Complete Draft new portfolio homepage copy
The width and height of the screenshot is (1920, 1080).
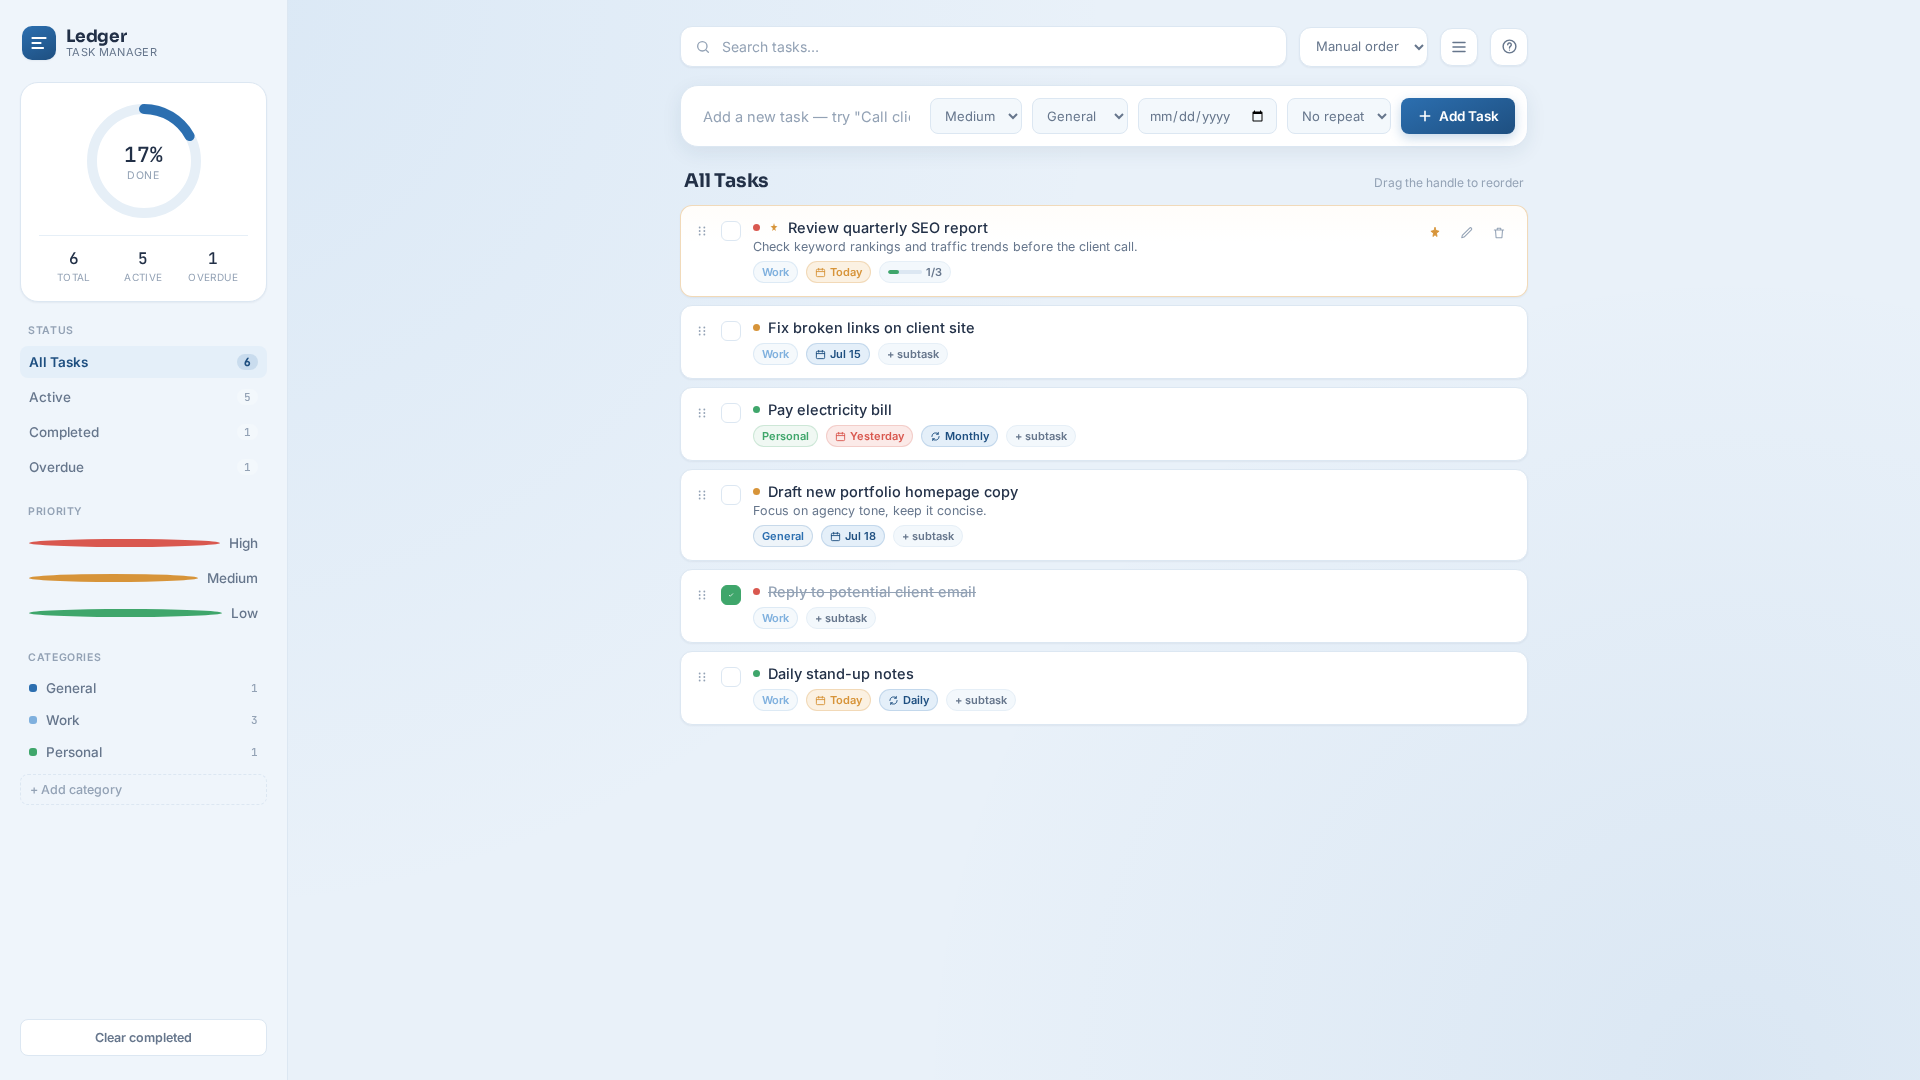click(x=731, y=495)
